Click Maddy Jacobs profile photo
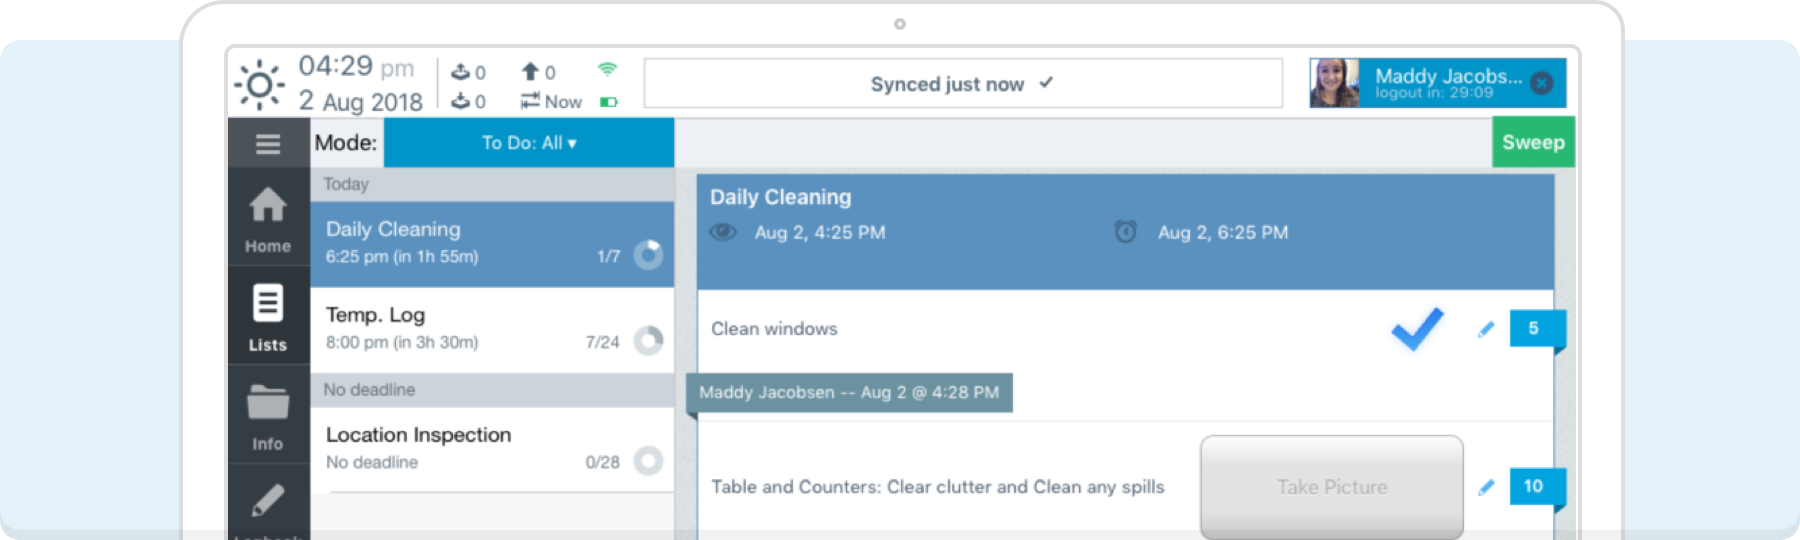 1335,83
